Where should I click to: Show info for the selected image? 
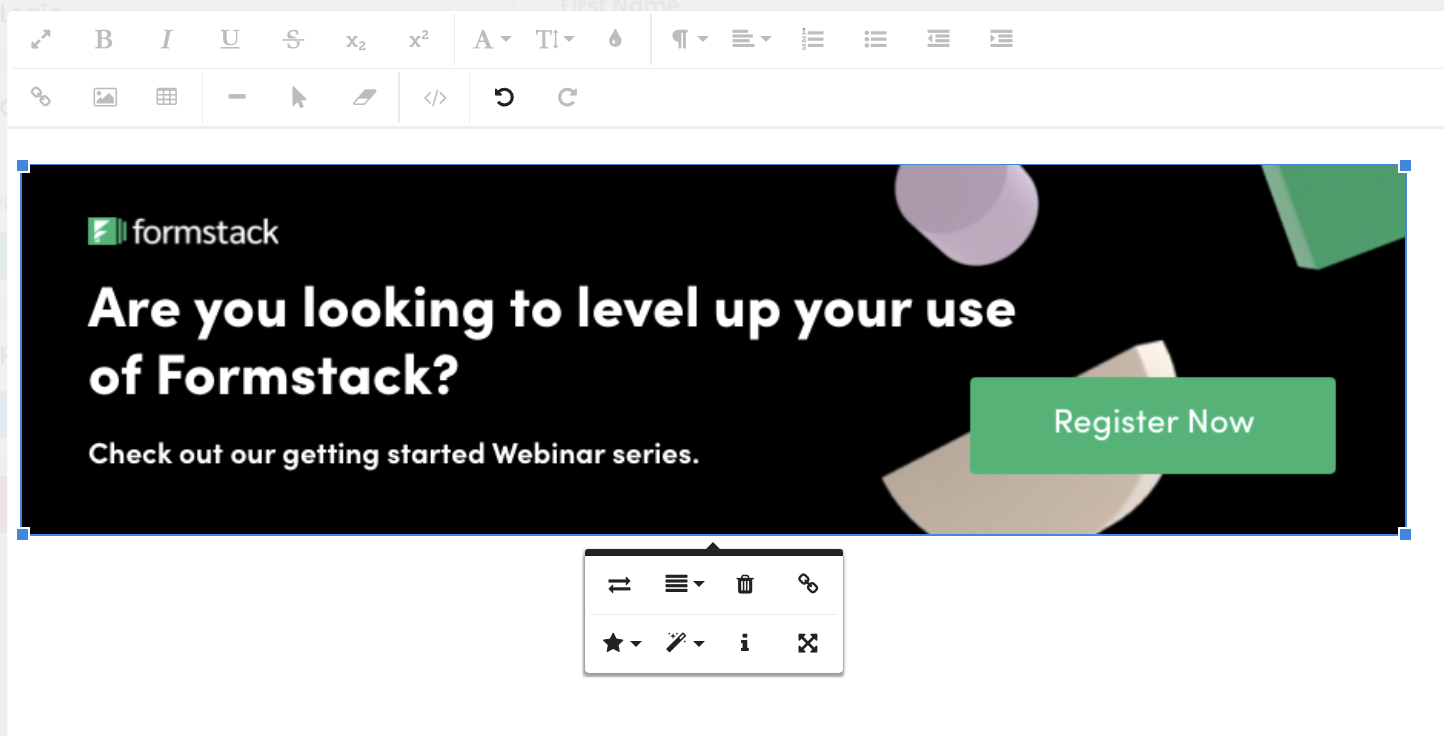(x=744, y=643)
